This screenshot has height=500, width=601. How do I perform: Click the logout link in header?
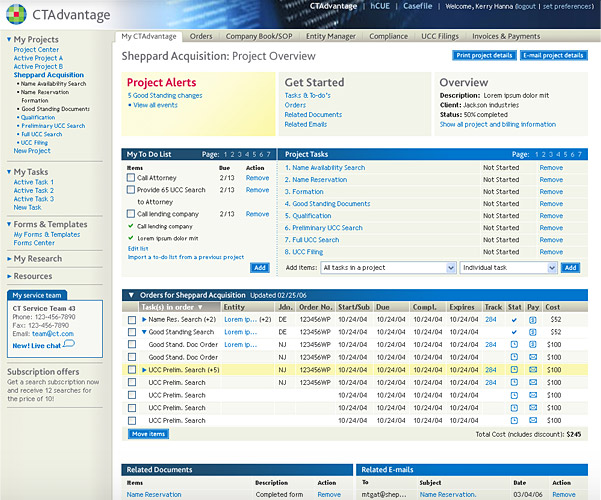click(526, 7)
